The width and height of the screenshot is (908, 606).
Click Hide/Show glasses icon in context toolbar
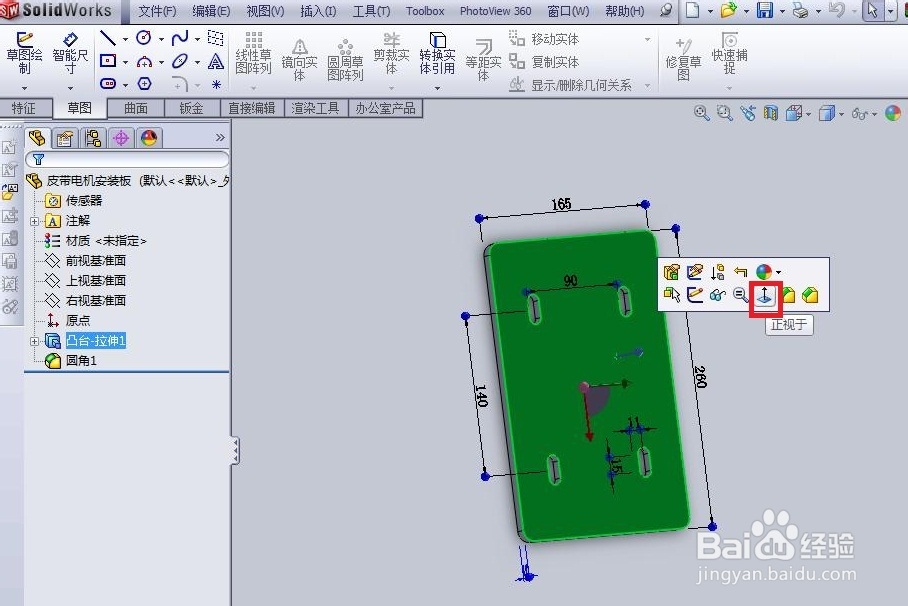pyautogui.click(x=717, y=295)
